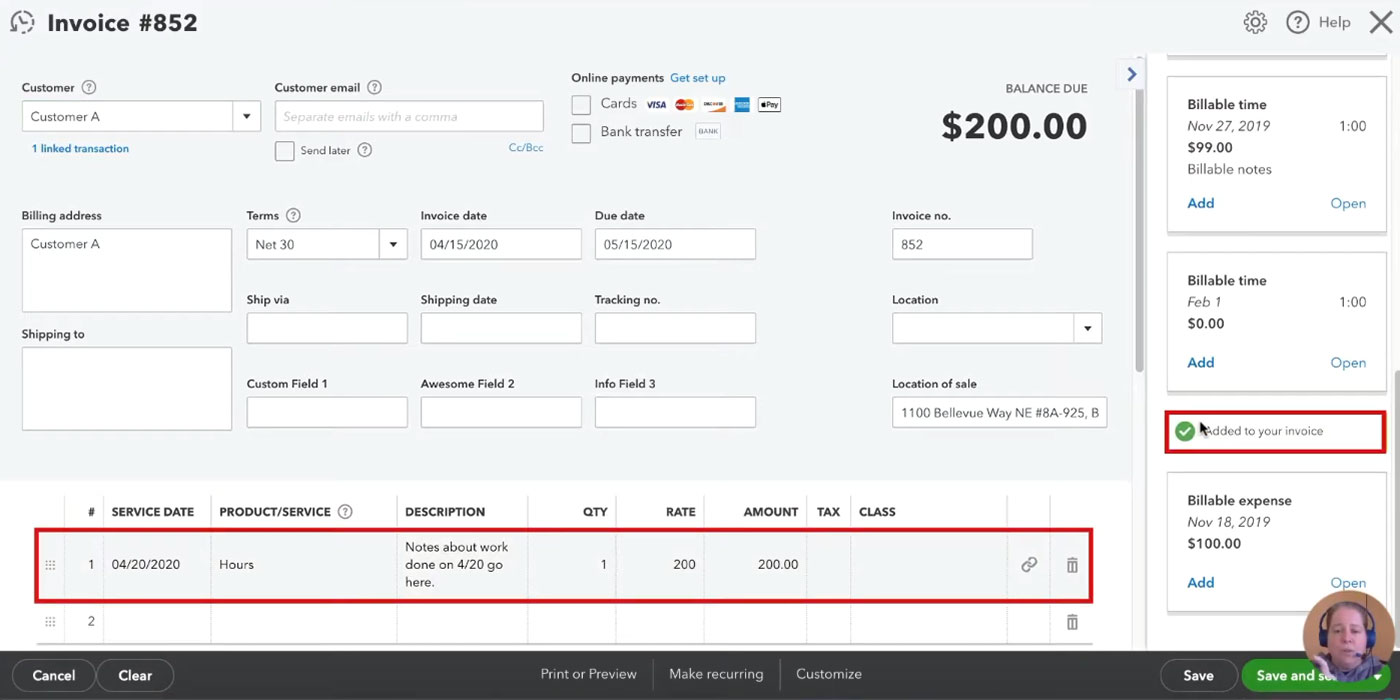Click the Location of sale field
The image size is (1400, 700).
999,412
